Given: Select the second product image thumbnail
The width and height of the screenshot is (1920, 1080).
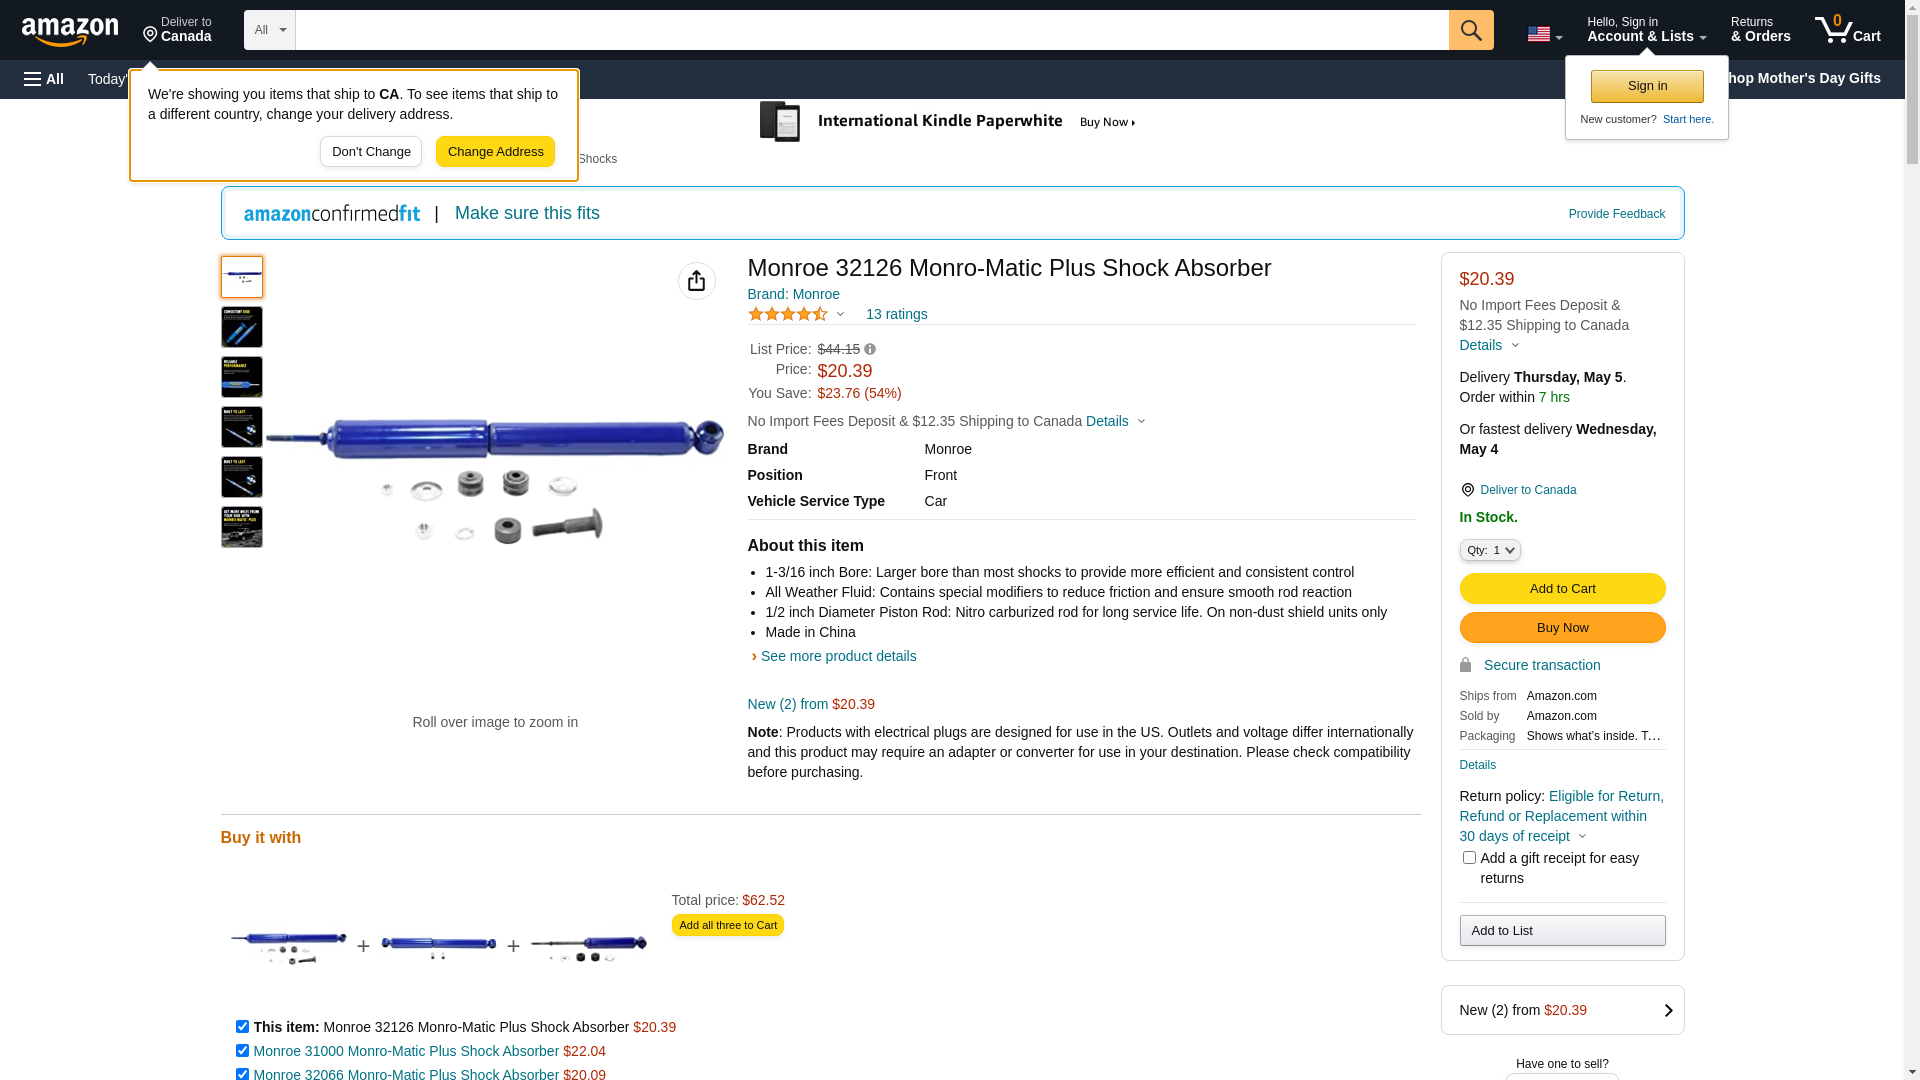Looking at the screenshot, I should (x=242, y=327).
